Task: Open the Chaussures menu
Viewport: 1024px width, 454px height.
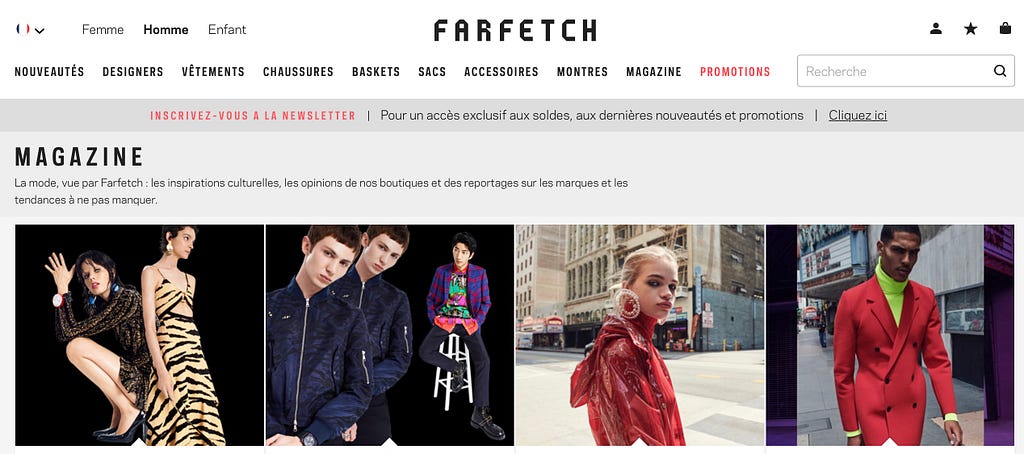Action: pos(298,72)
